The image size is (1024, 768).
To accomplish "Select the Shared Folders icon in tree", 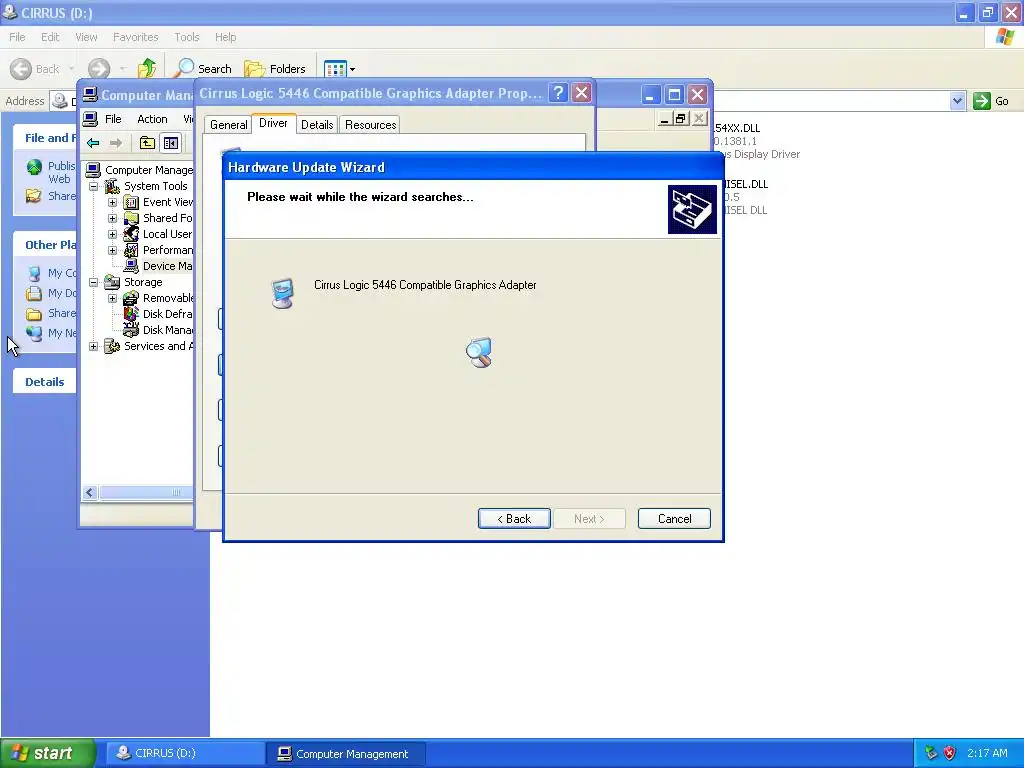I will click(x=131, y=218).
